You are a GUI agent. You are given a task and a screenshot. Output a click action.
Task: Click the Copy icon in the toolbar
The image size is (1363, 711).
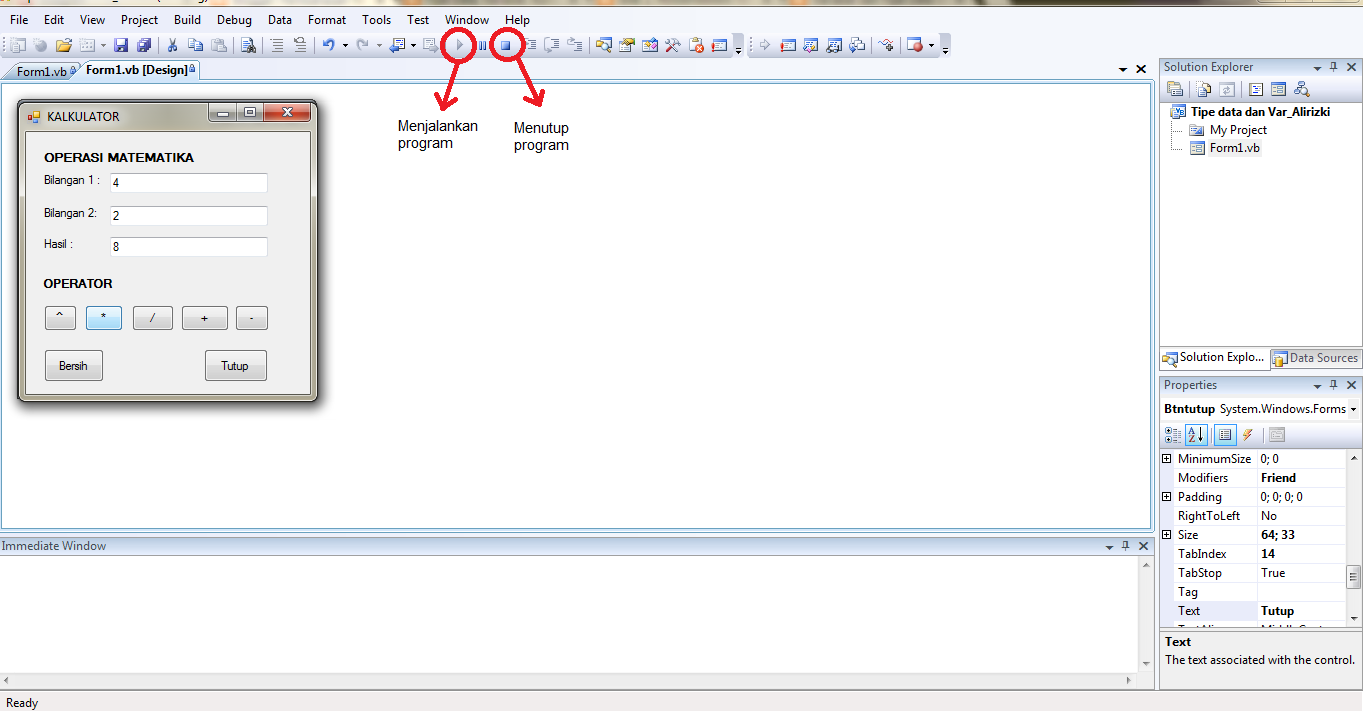196,44
